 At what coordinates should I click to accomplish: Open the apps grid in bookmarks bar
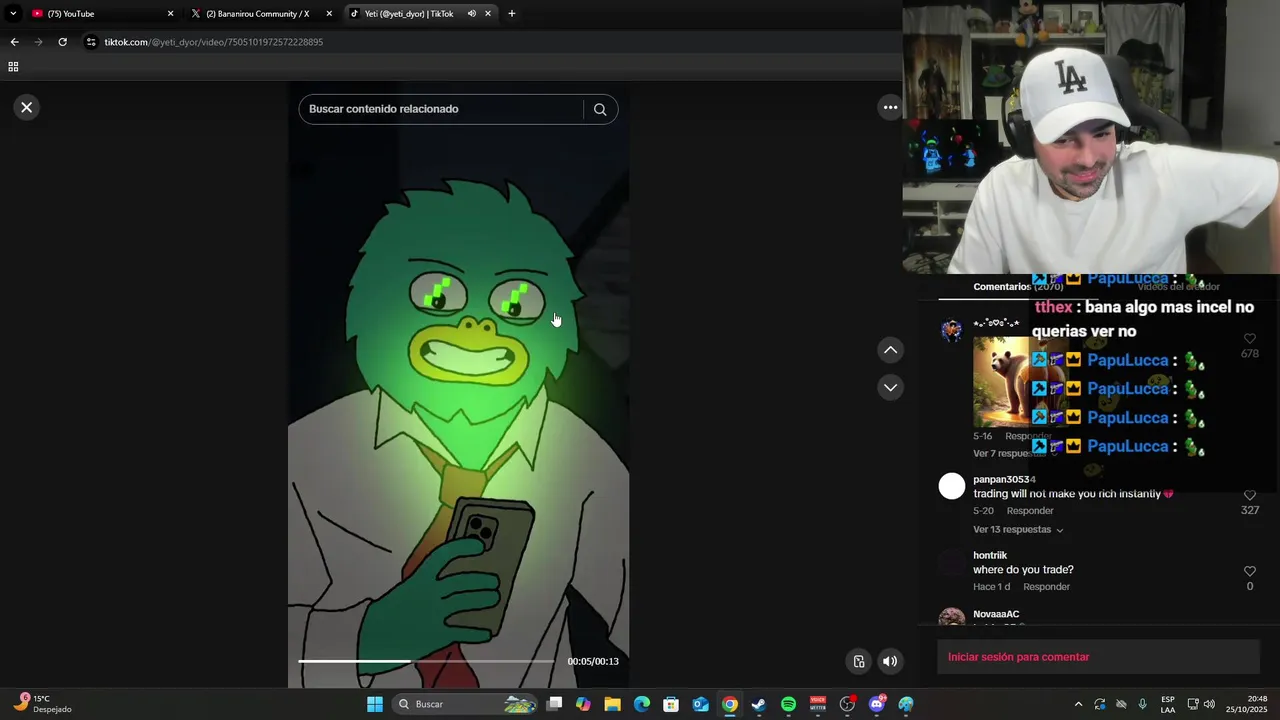click(x=13, y=67)
